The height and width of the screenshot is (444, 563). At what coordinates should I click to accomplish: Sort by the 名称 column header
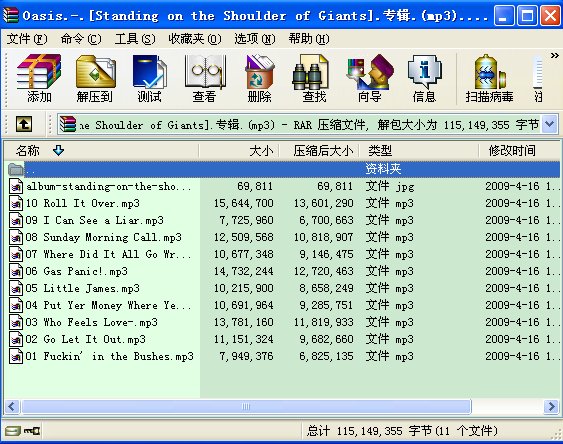(x=101, y=151)
